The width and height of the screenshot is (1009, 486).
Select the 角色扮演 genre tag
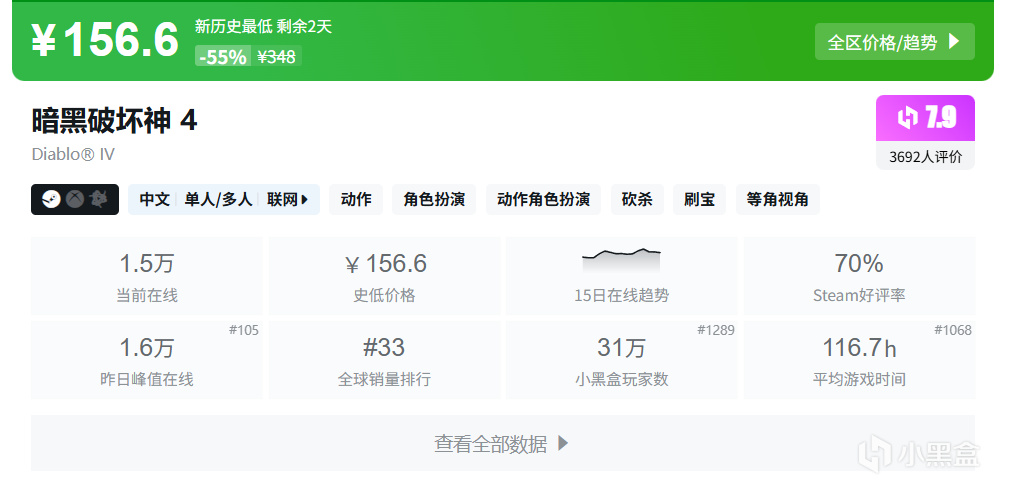434,200
